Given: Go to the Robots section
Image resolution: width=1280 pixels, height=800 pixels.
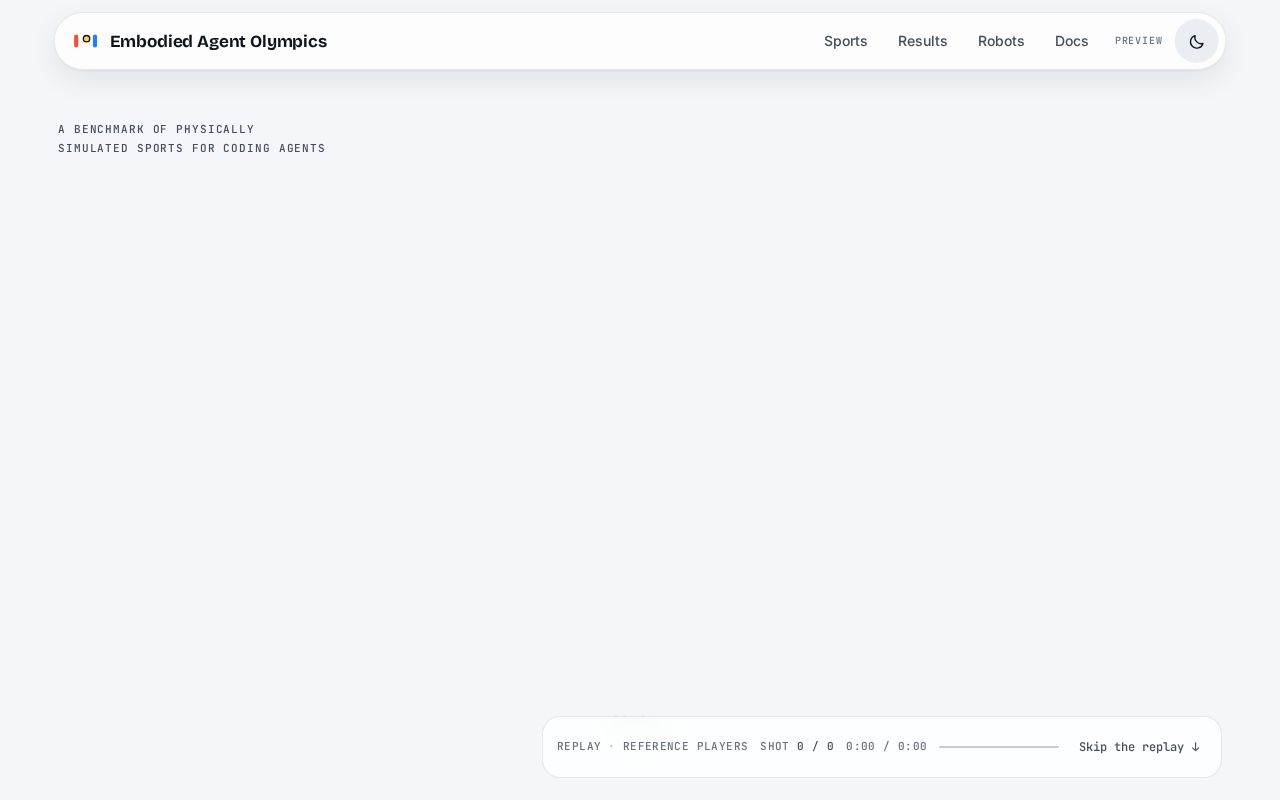Looking at the screenshot, I should (1001, 41).
